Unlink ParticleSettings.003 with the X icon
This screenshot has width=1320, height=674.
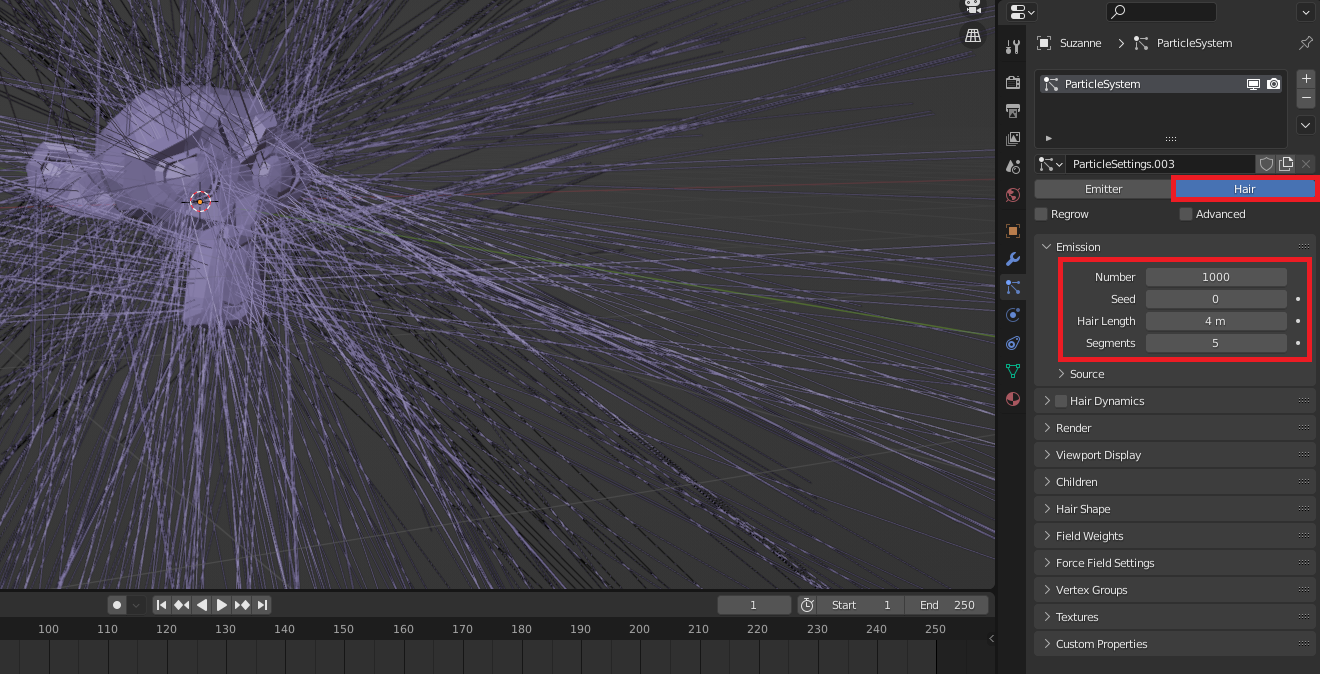[x=1306, y=164]
